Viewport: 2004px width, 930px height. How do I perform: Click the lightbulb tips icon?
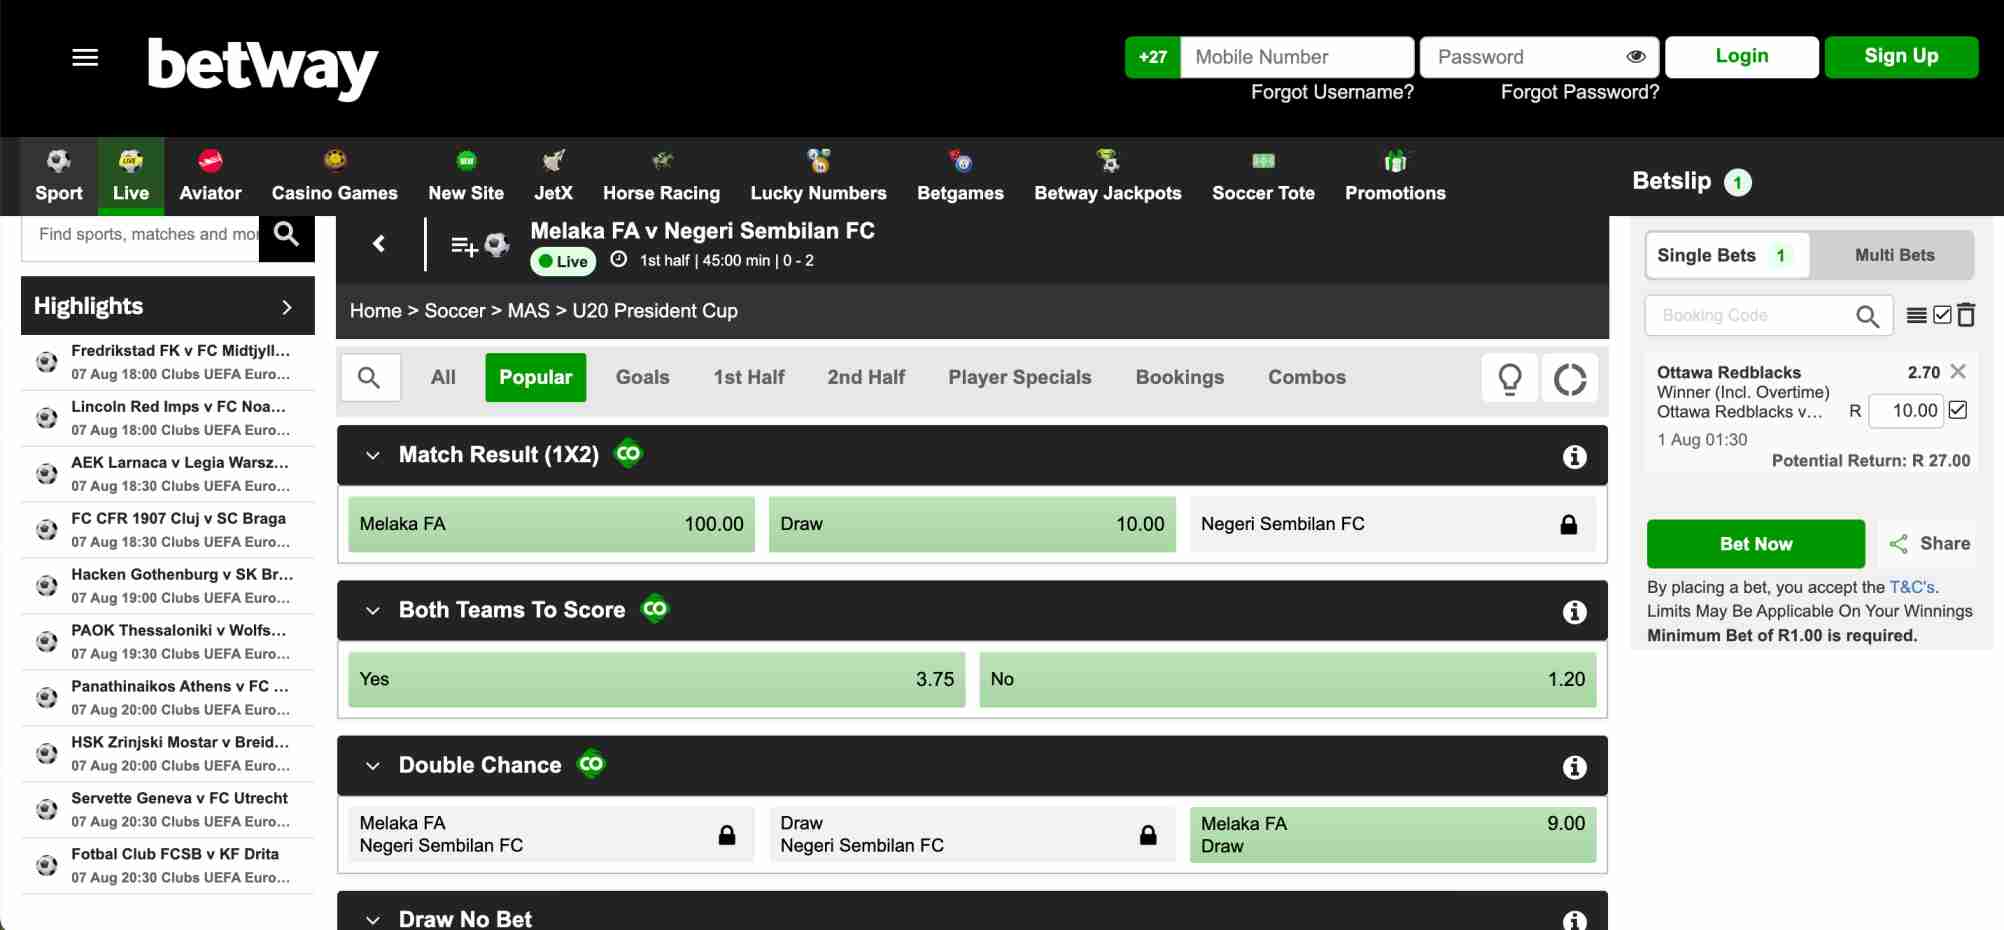click(x=1510, y=379)
